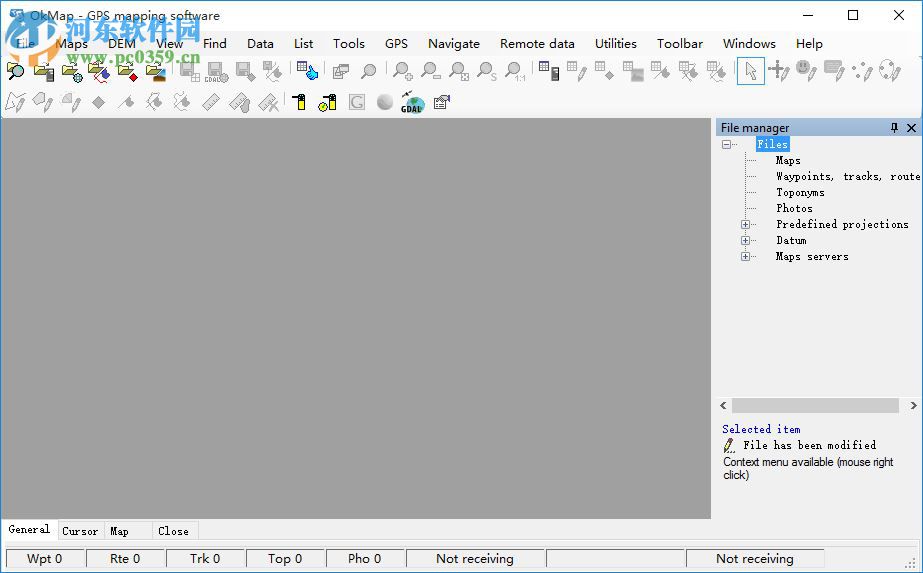Screen dimensions: 923x573
Task: Click the GPS receiver with green dial icon
Action: (x=327, y=102)
